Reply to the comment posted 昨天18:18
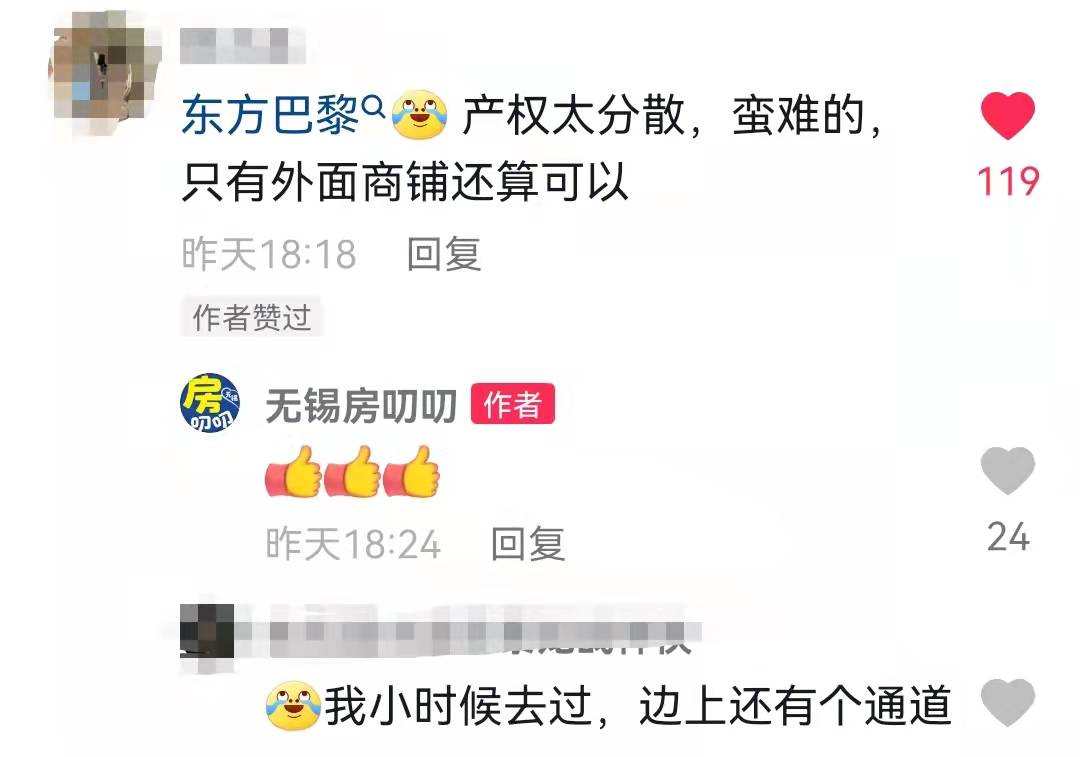This screenshot has height=757, width=1080. pyautogui.click(x=444, y=254)
